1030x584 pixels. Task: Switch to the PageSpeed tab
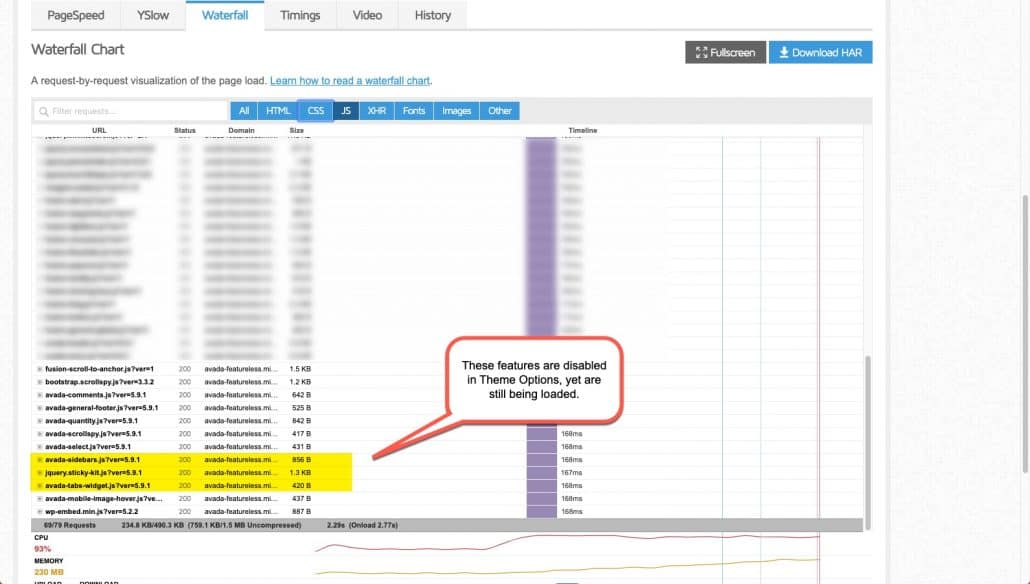(74, 15)
